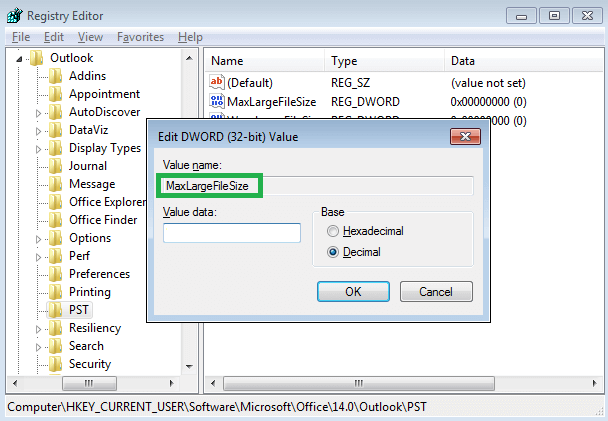Viewport: 608px width, 421px height.
Task: Select the (Default) value name
Action: coord(250,83)
